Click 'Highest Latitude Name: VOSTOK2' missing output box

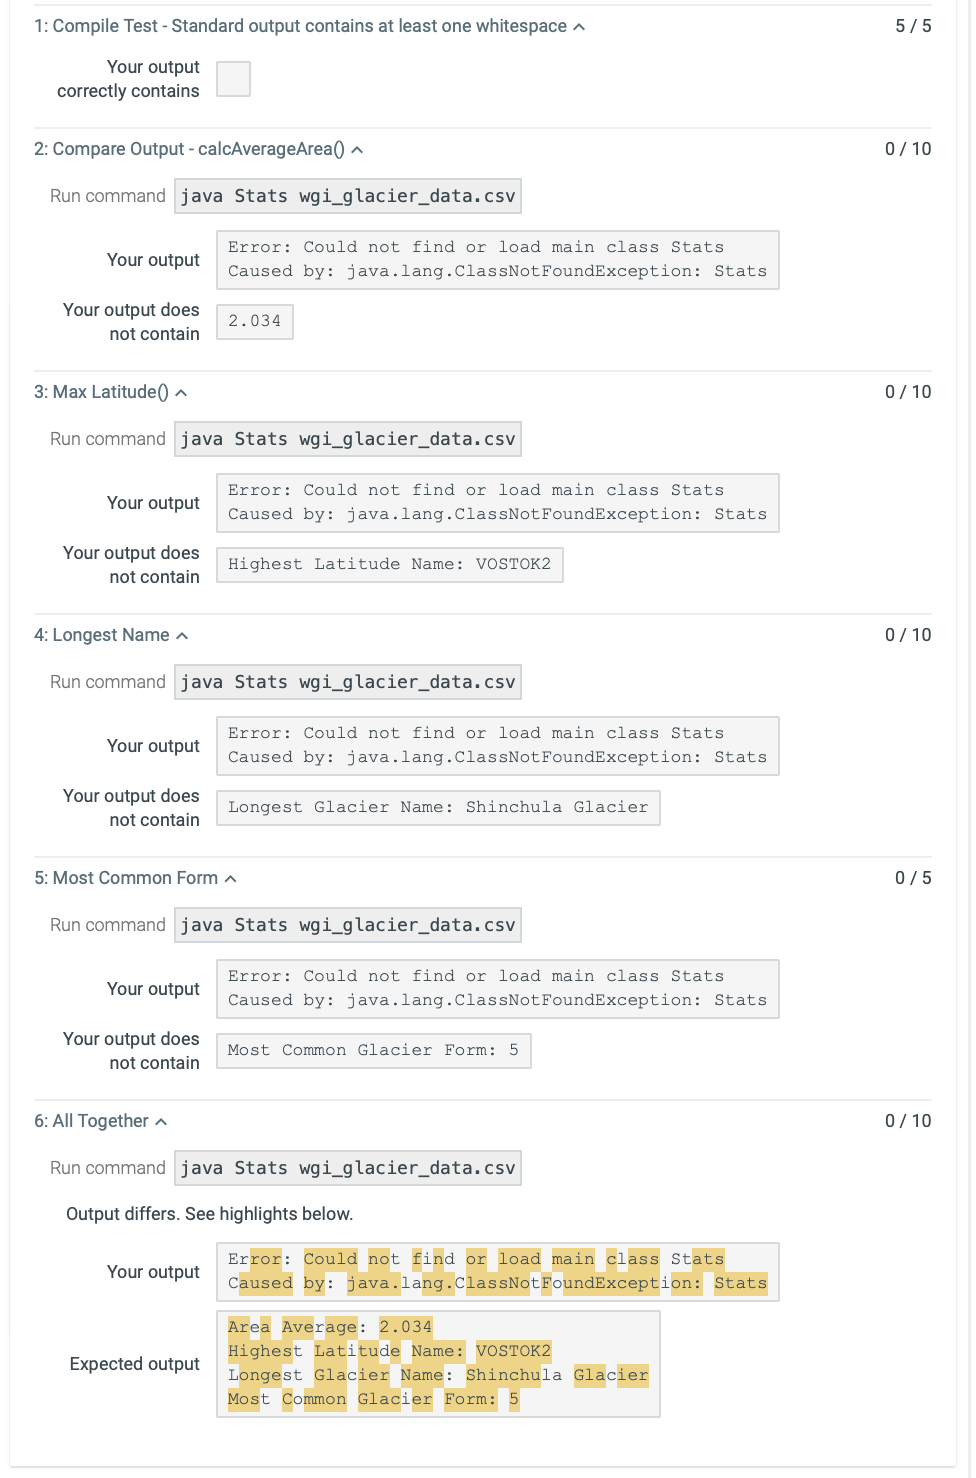390,565
